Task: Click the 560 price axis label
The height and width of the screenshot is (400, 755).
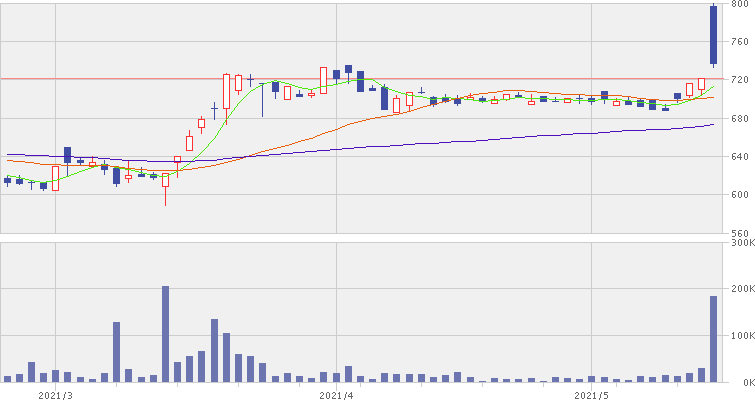Action: pos(741,232)
